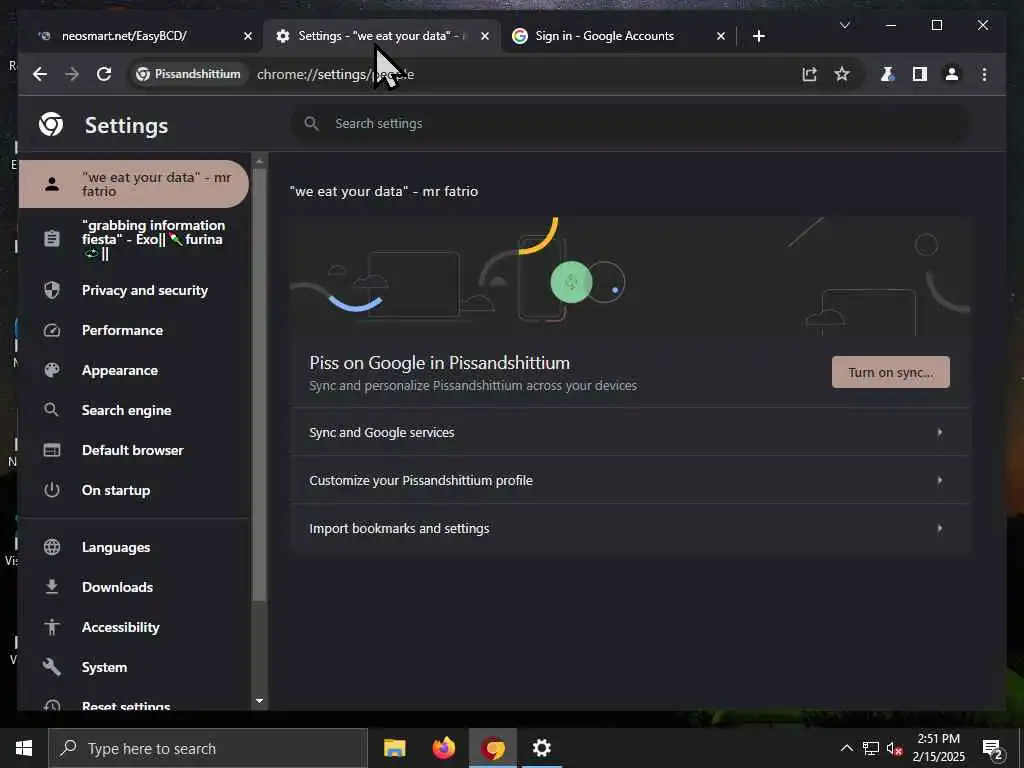Close the Settings tab
Viewport: 1024px width, 768px height.
485,36
